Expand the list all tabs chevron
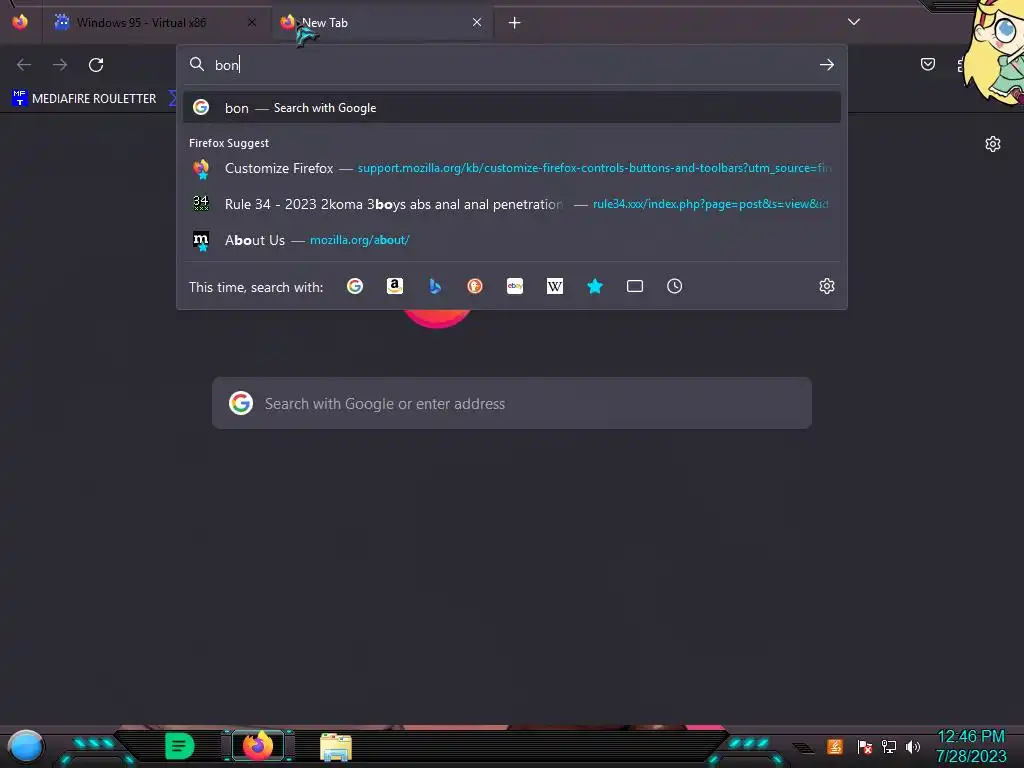 (x=854, y=22)
